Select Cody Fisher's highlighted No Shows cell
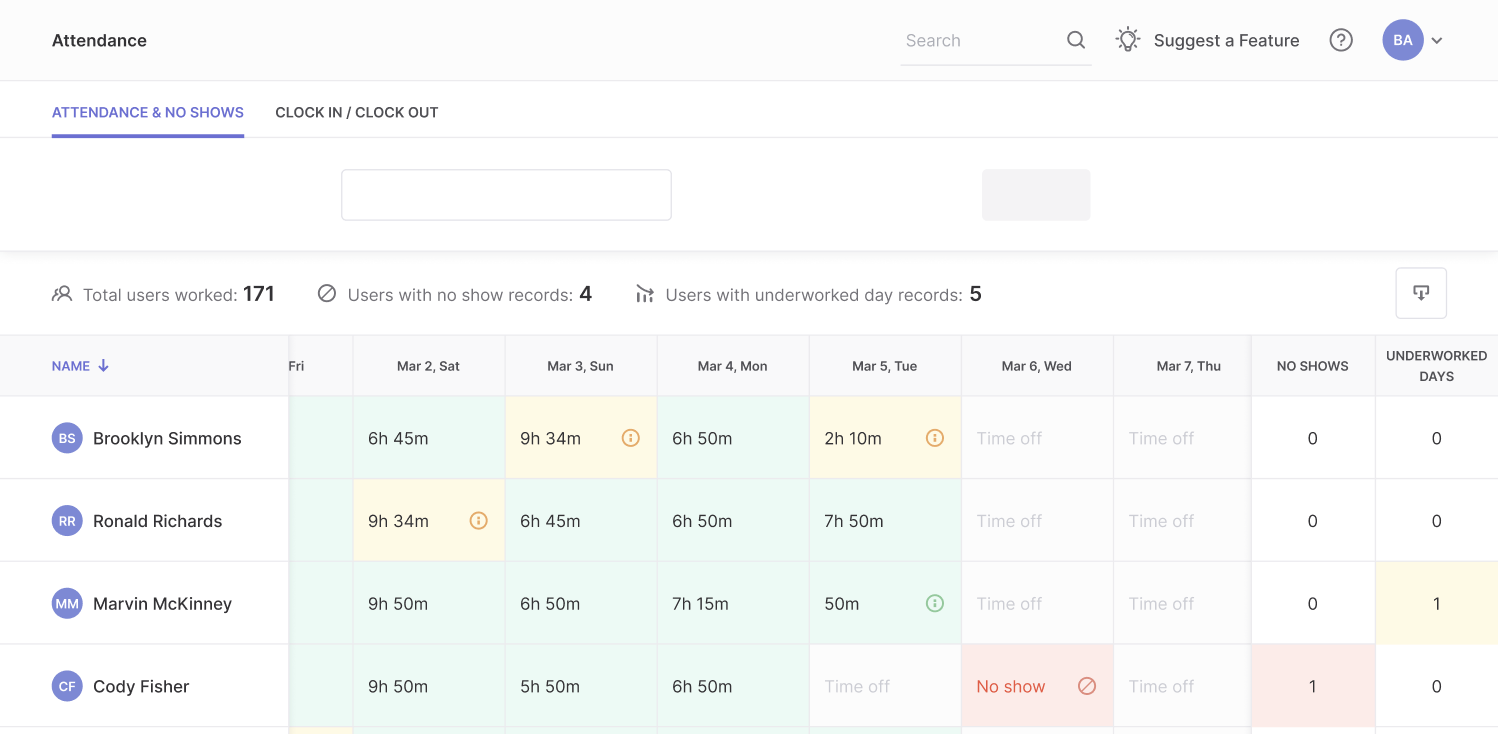Screen dimensions: 1498x734 pyautogui.click(x=1312, y=686)
